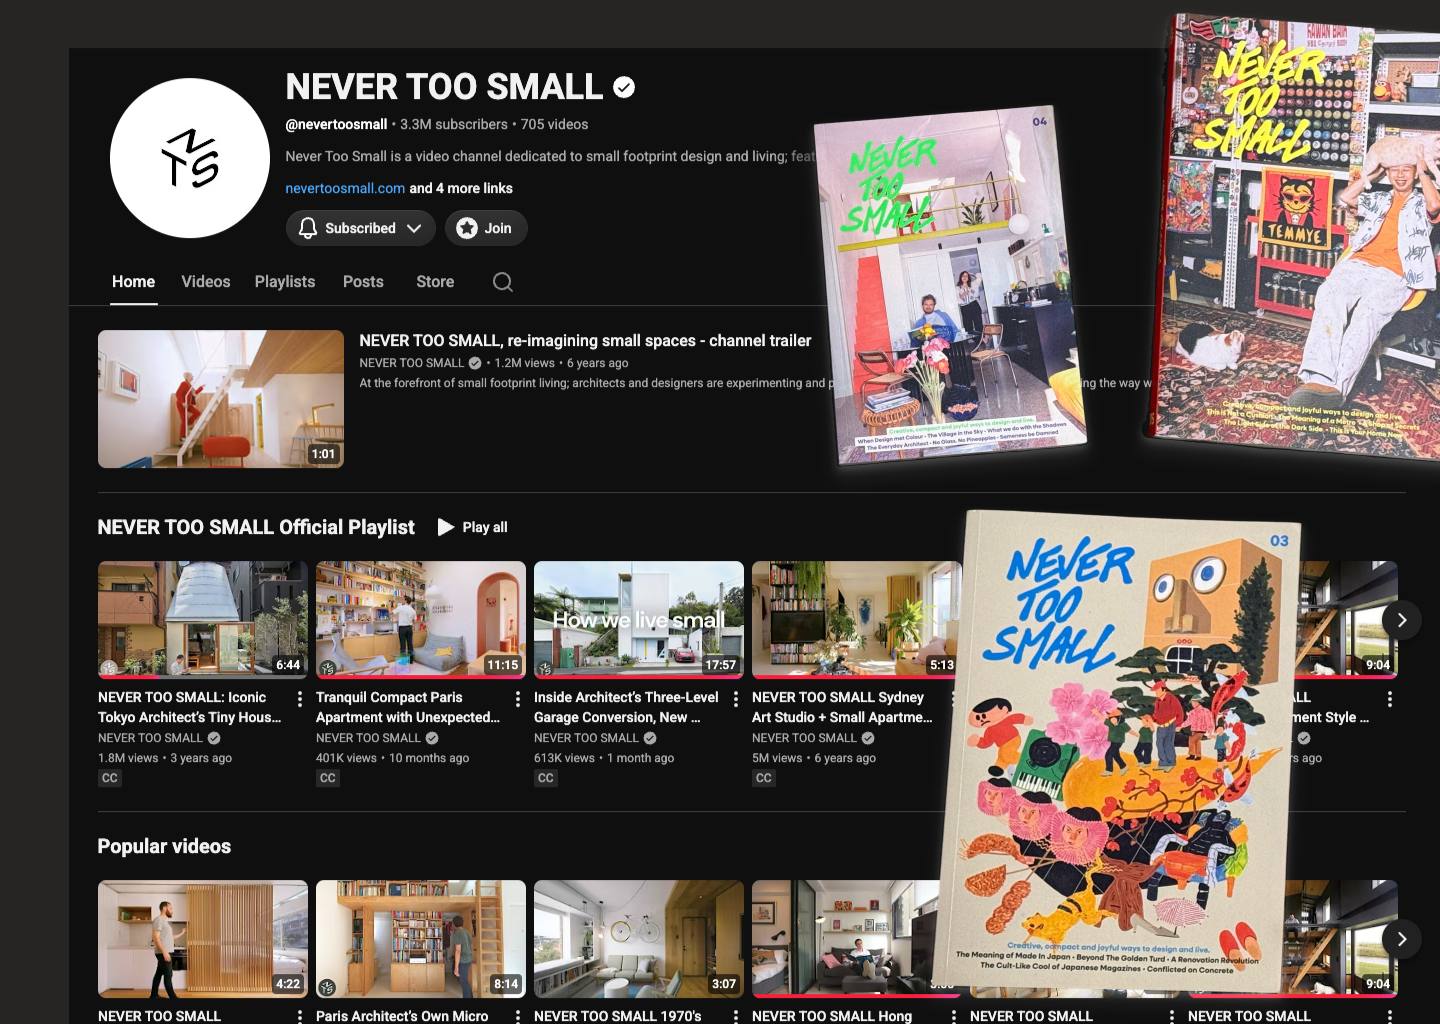The height and width of the screenshot is (1024, 1440).
Task: Open NEVER TOO SMALL Sydney Art Studio title
Action: tap(842, 707)
